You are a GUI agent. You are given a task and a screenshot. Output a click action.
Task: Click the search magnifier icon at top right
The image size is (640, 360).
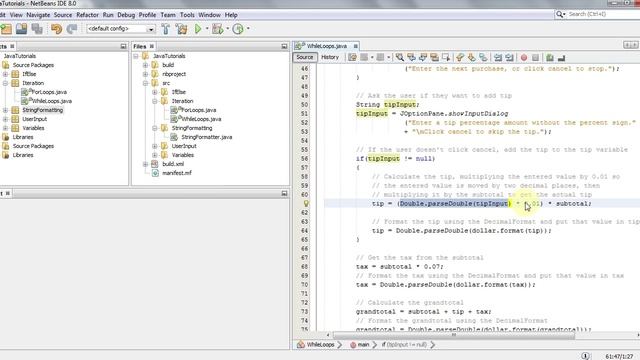coord(560,14)
